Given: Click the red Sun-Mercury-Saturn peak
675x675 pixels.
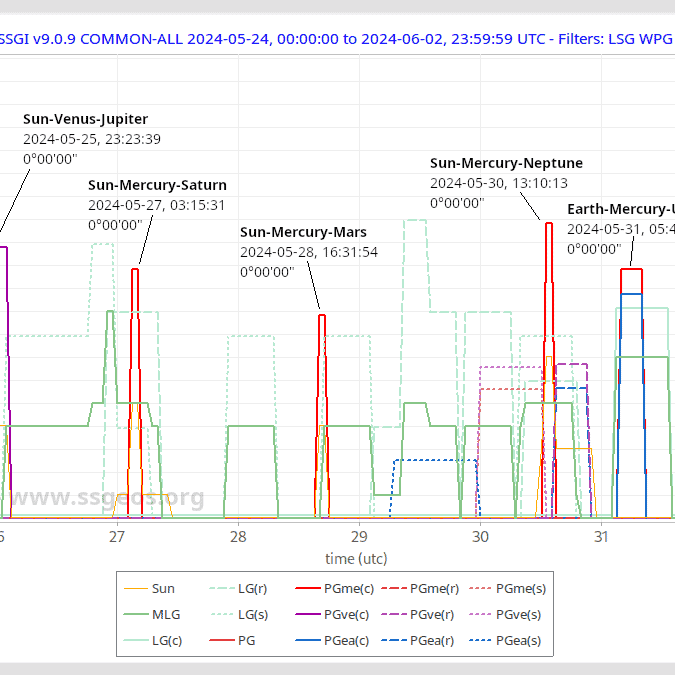Looking at the screenshot, I should point(135,269).
